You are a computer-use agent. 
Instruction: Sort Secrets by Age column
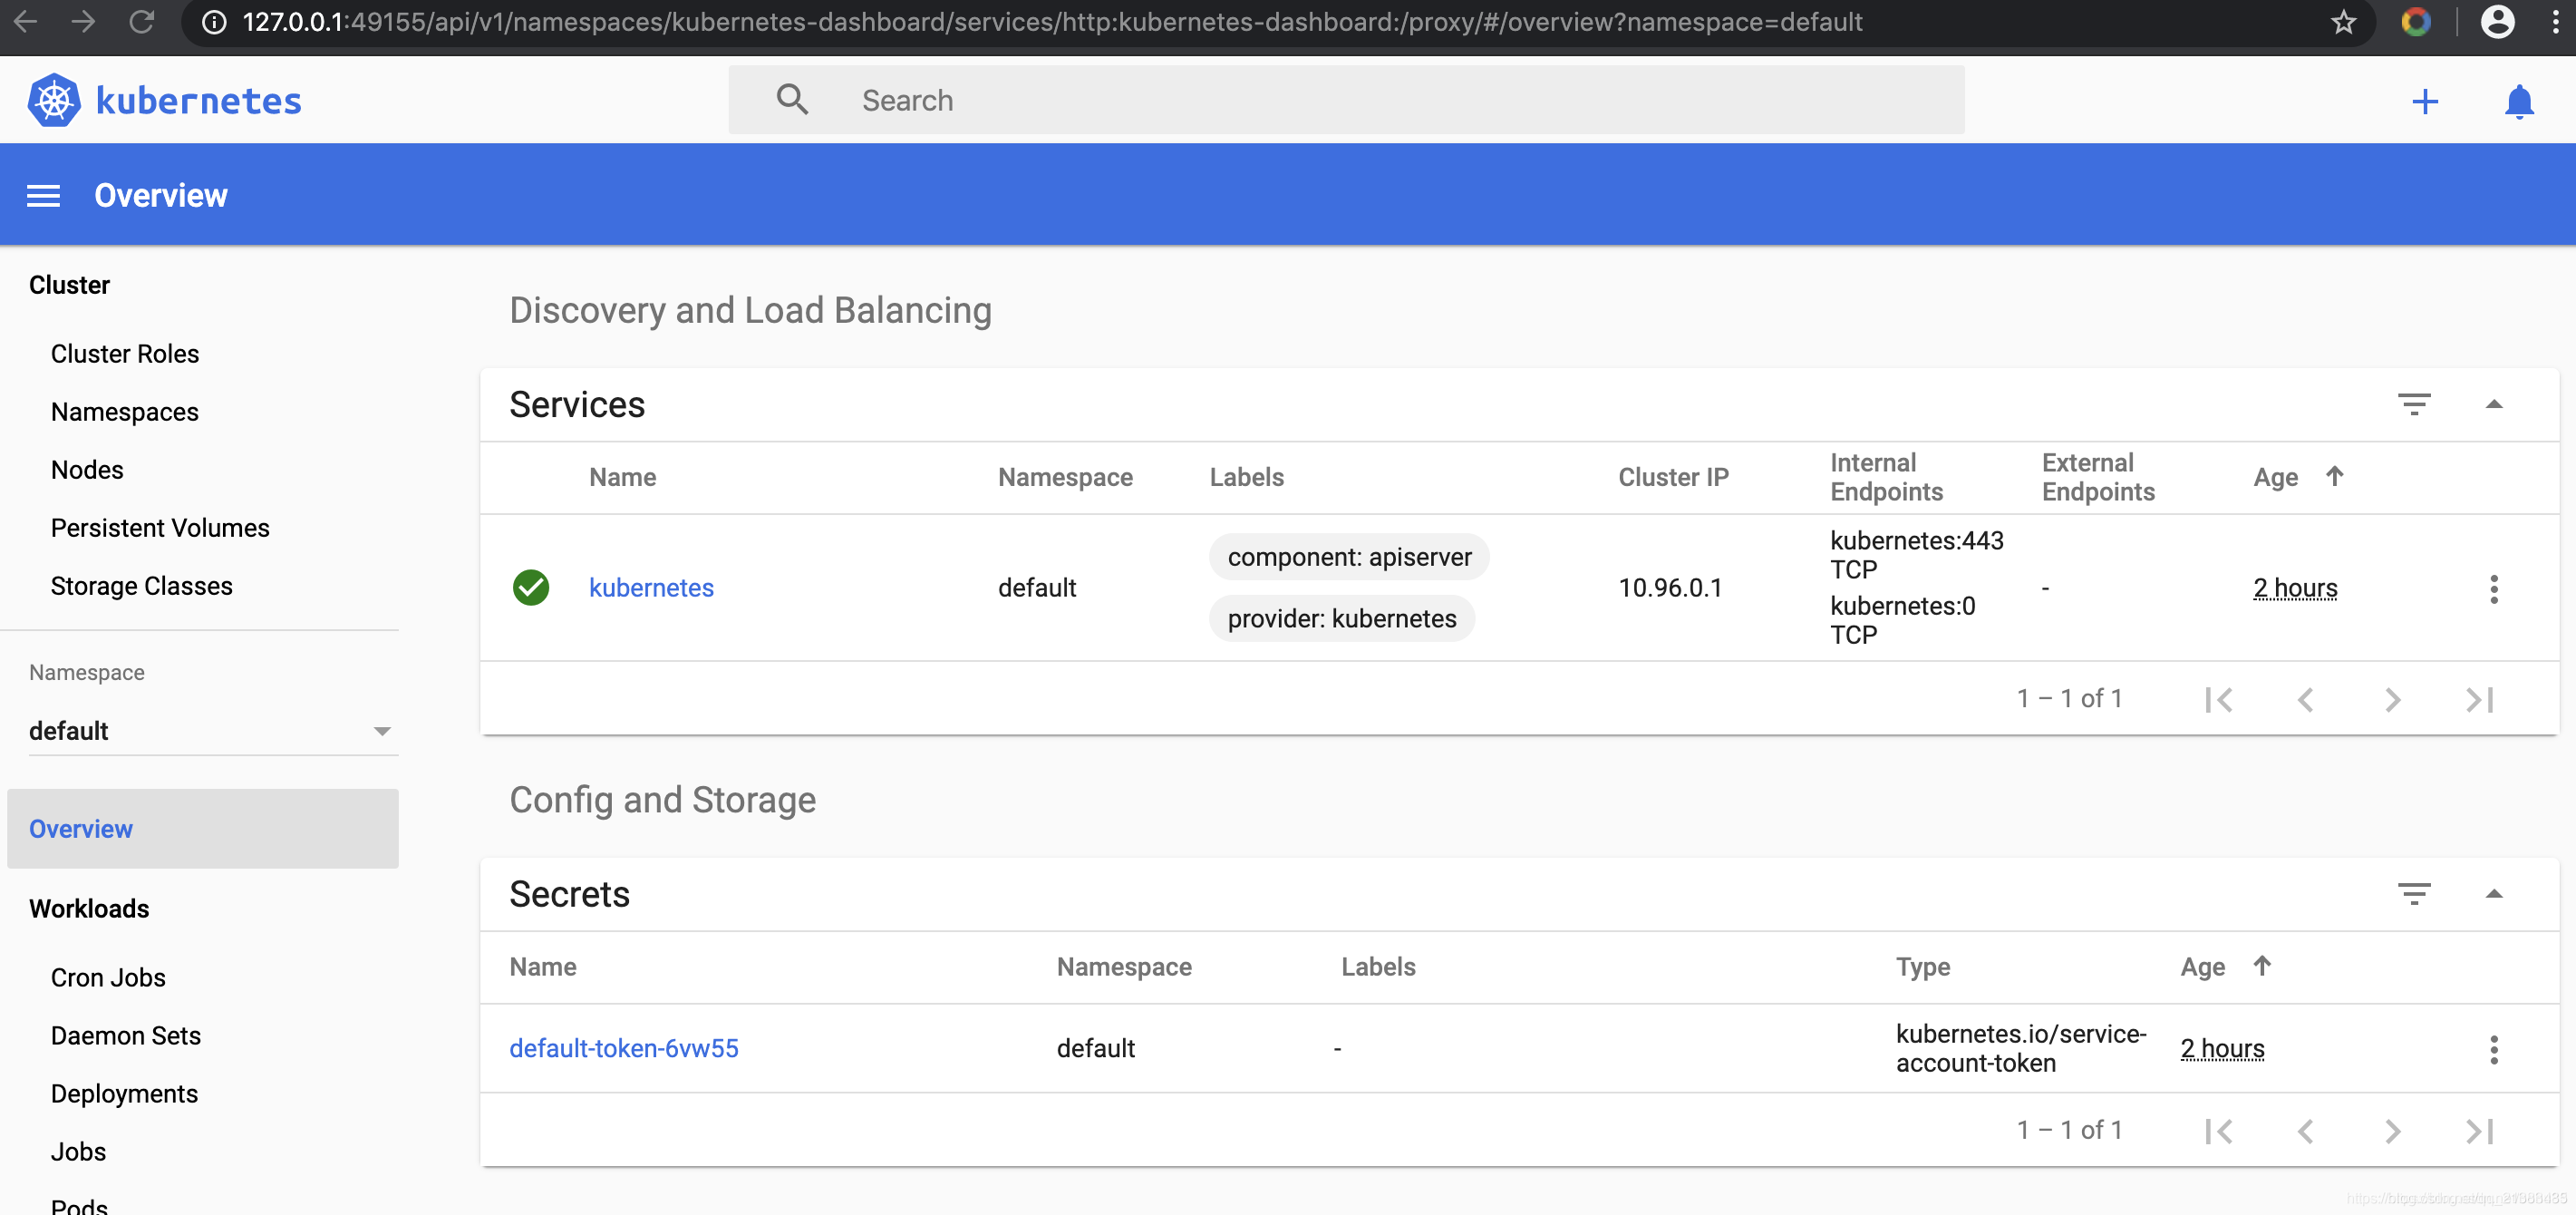[x=2202, y=967]
